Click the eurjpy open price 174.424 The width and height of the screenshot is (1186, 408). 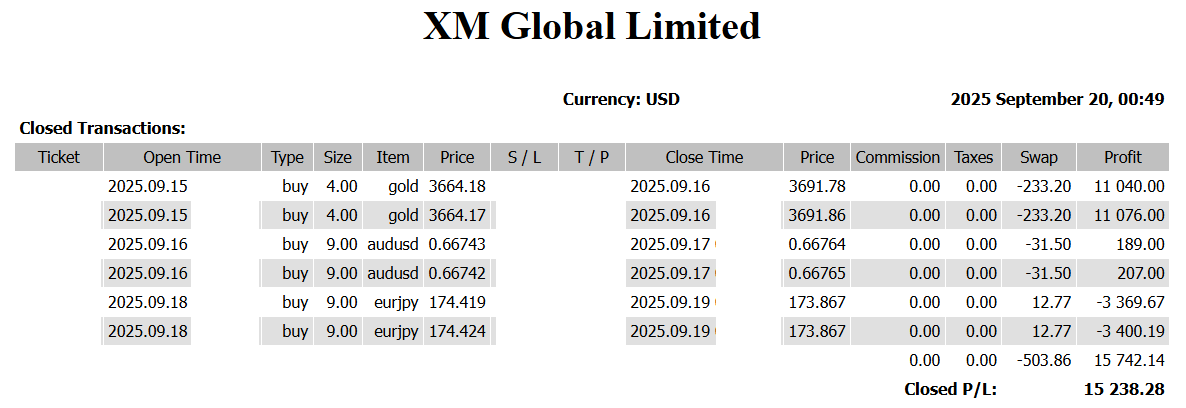coord(457,331)
